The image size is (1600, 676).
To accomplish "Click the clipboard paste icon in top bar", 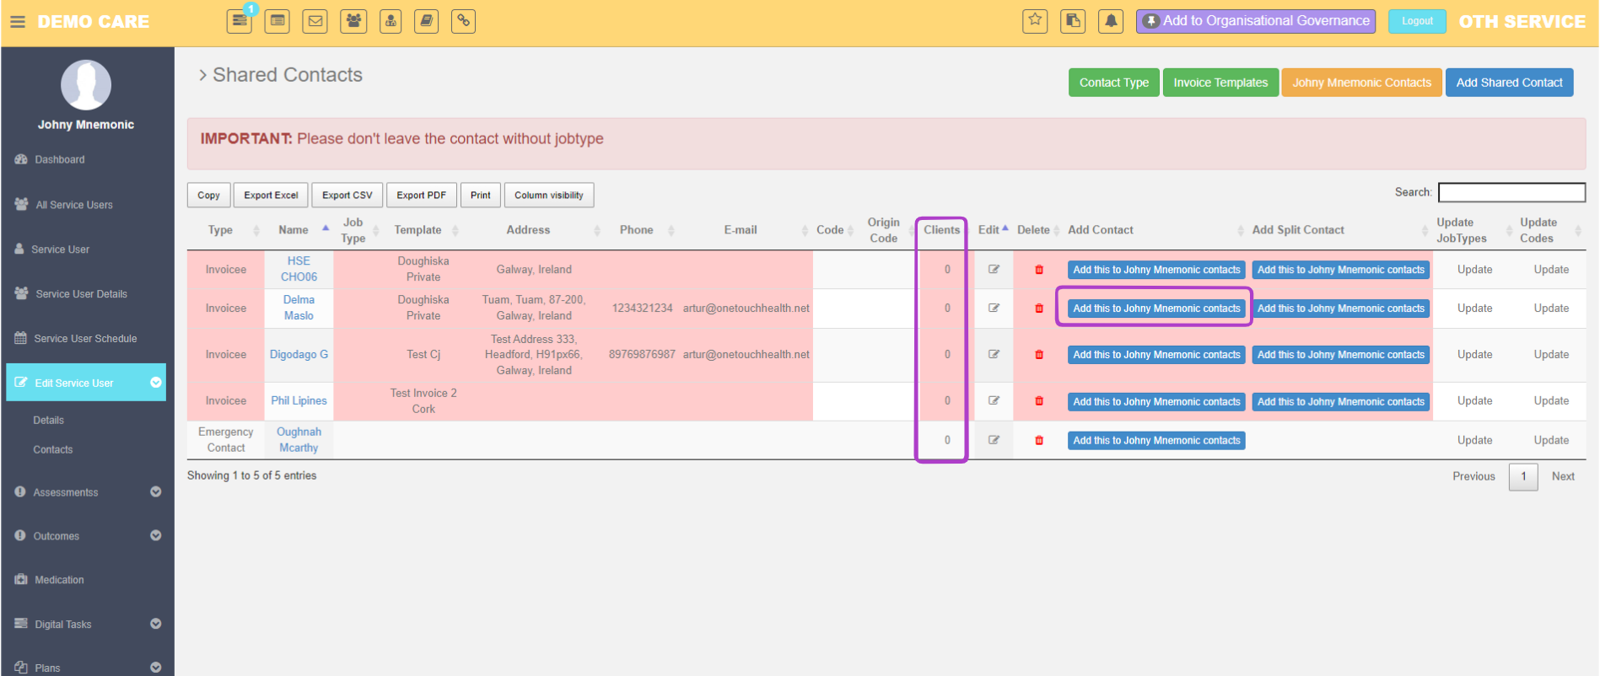I will click(1073, 20).
